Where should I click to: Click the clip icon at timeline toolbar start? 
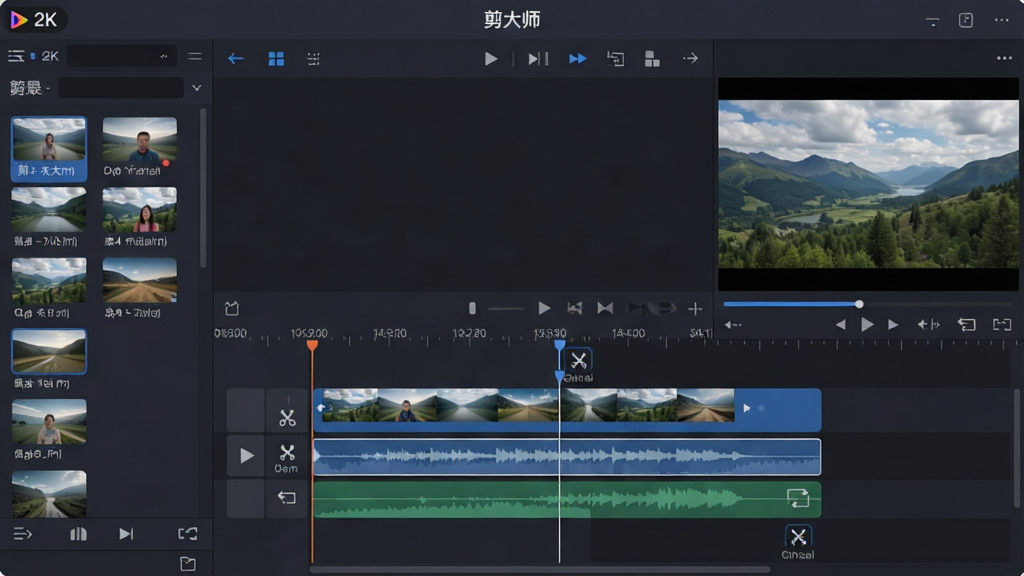(232, 308)
